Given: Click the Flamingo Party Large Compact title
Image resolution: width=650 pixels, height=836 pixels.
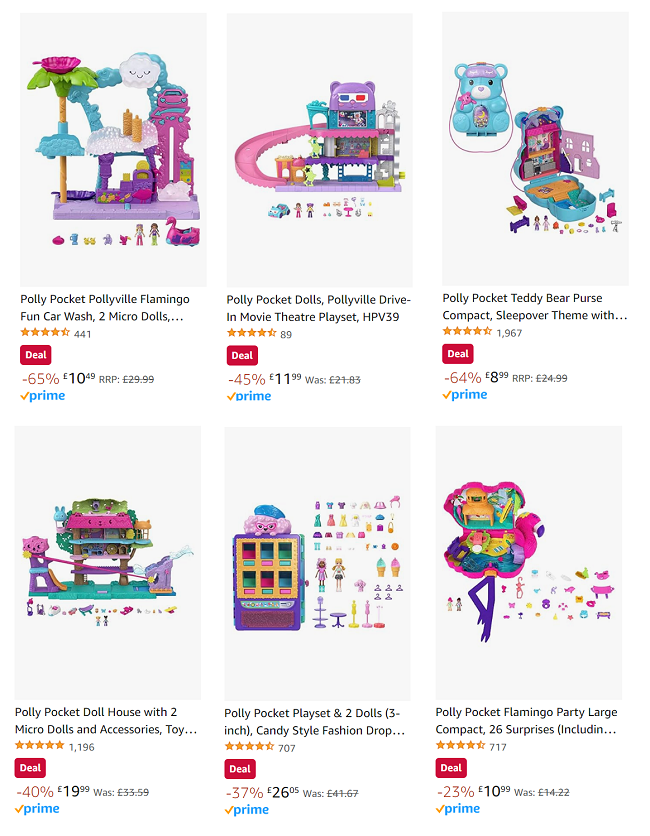Looking at the screenshot, I should coord(526,720).
